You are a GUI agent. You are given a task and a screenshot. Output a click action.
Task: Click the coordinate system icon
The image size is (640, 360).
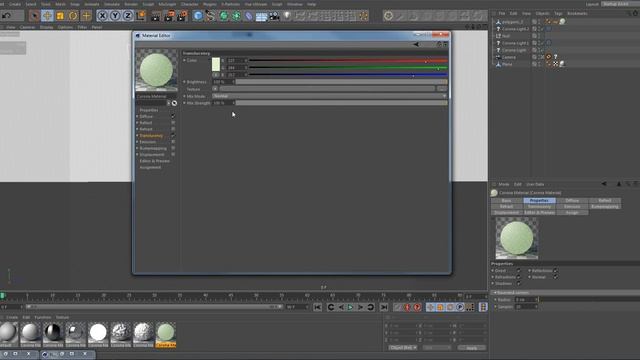tap(141, 16)
